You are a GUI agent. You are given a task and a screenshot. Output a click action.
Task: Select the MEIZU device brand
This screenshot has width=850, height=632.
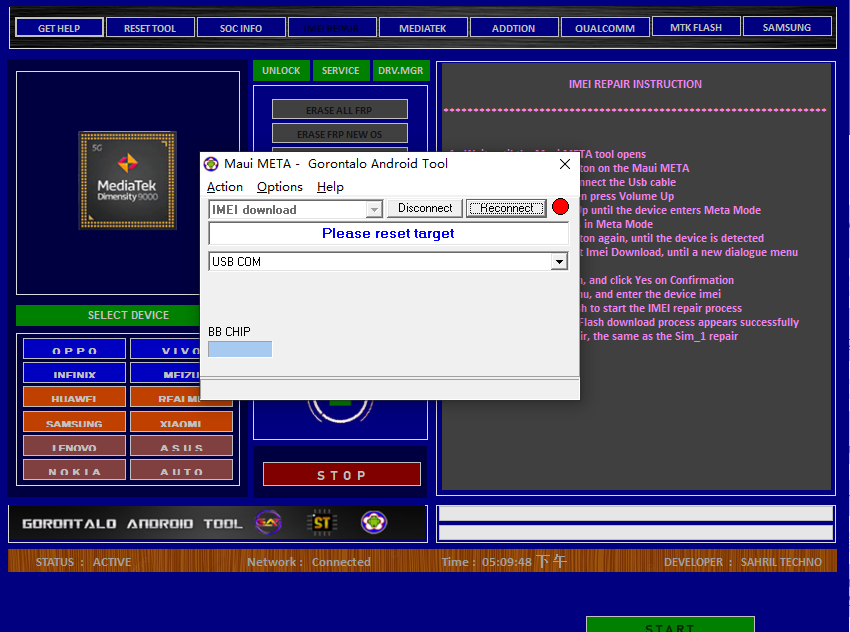(165, 373)
